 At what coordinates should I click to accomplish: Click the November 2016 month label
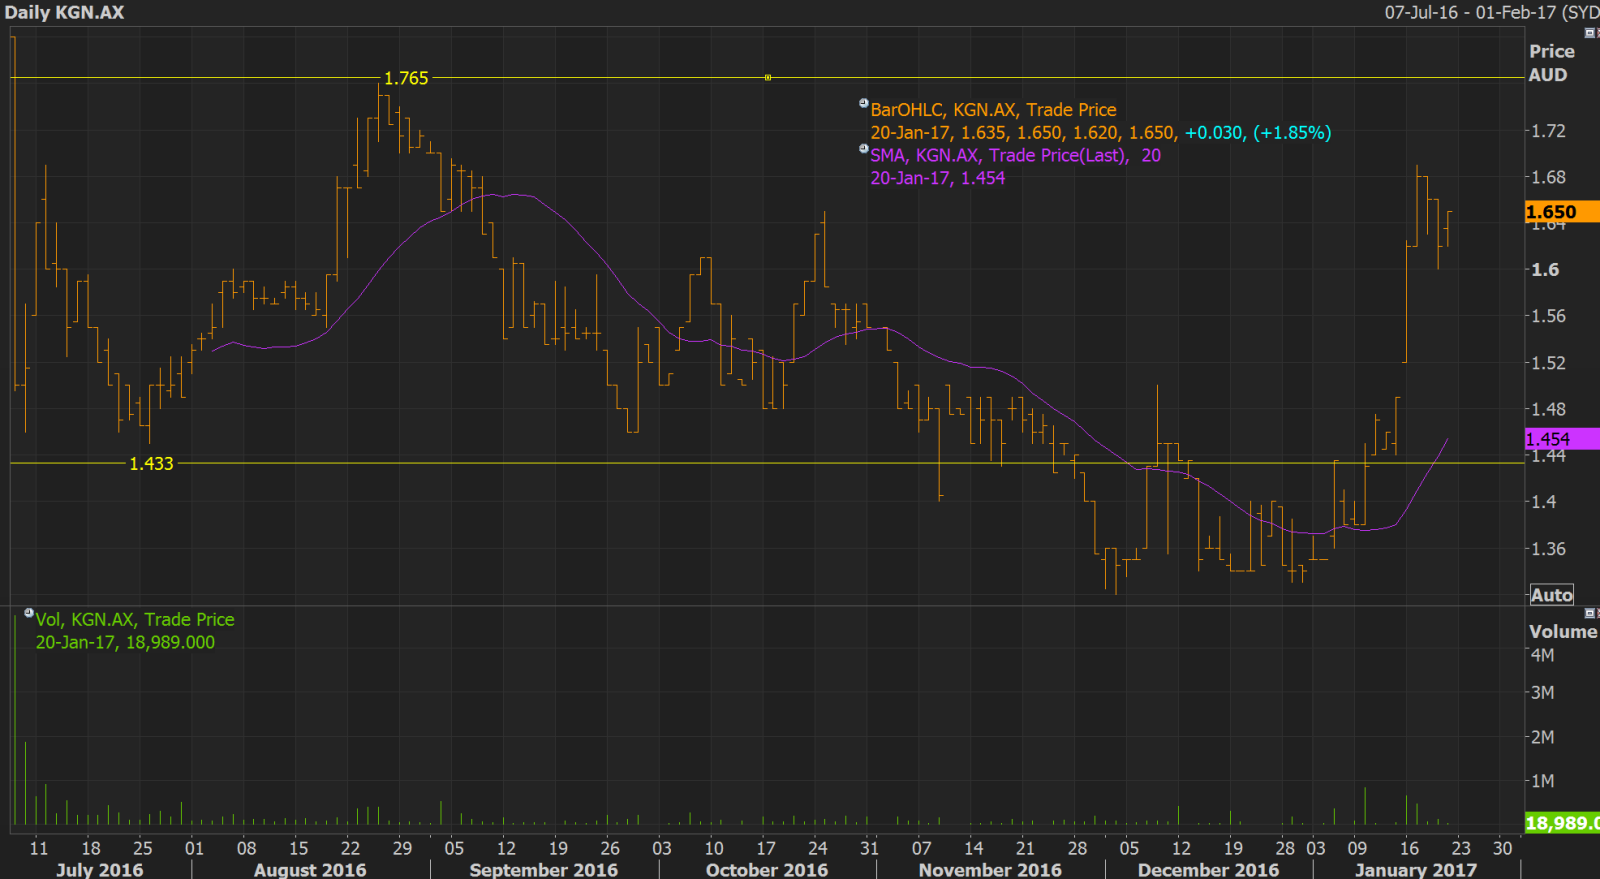click(990, 869)
